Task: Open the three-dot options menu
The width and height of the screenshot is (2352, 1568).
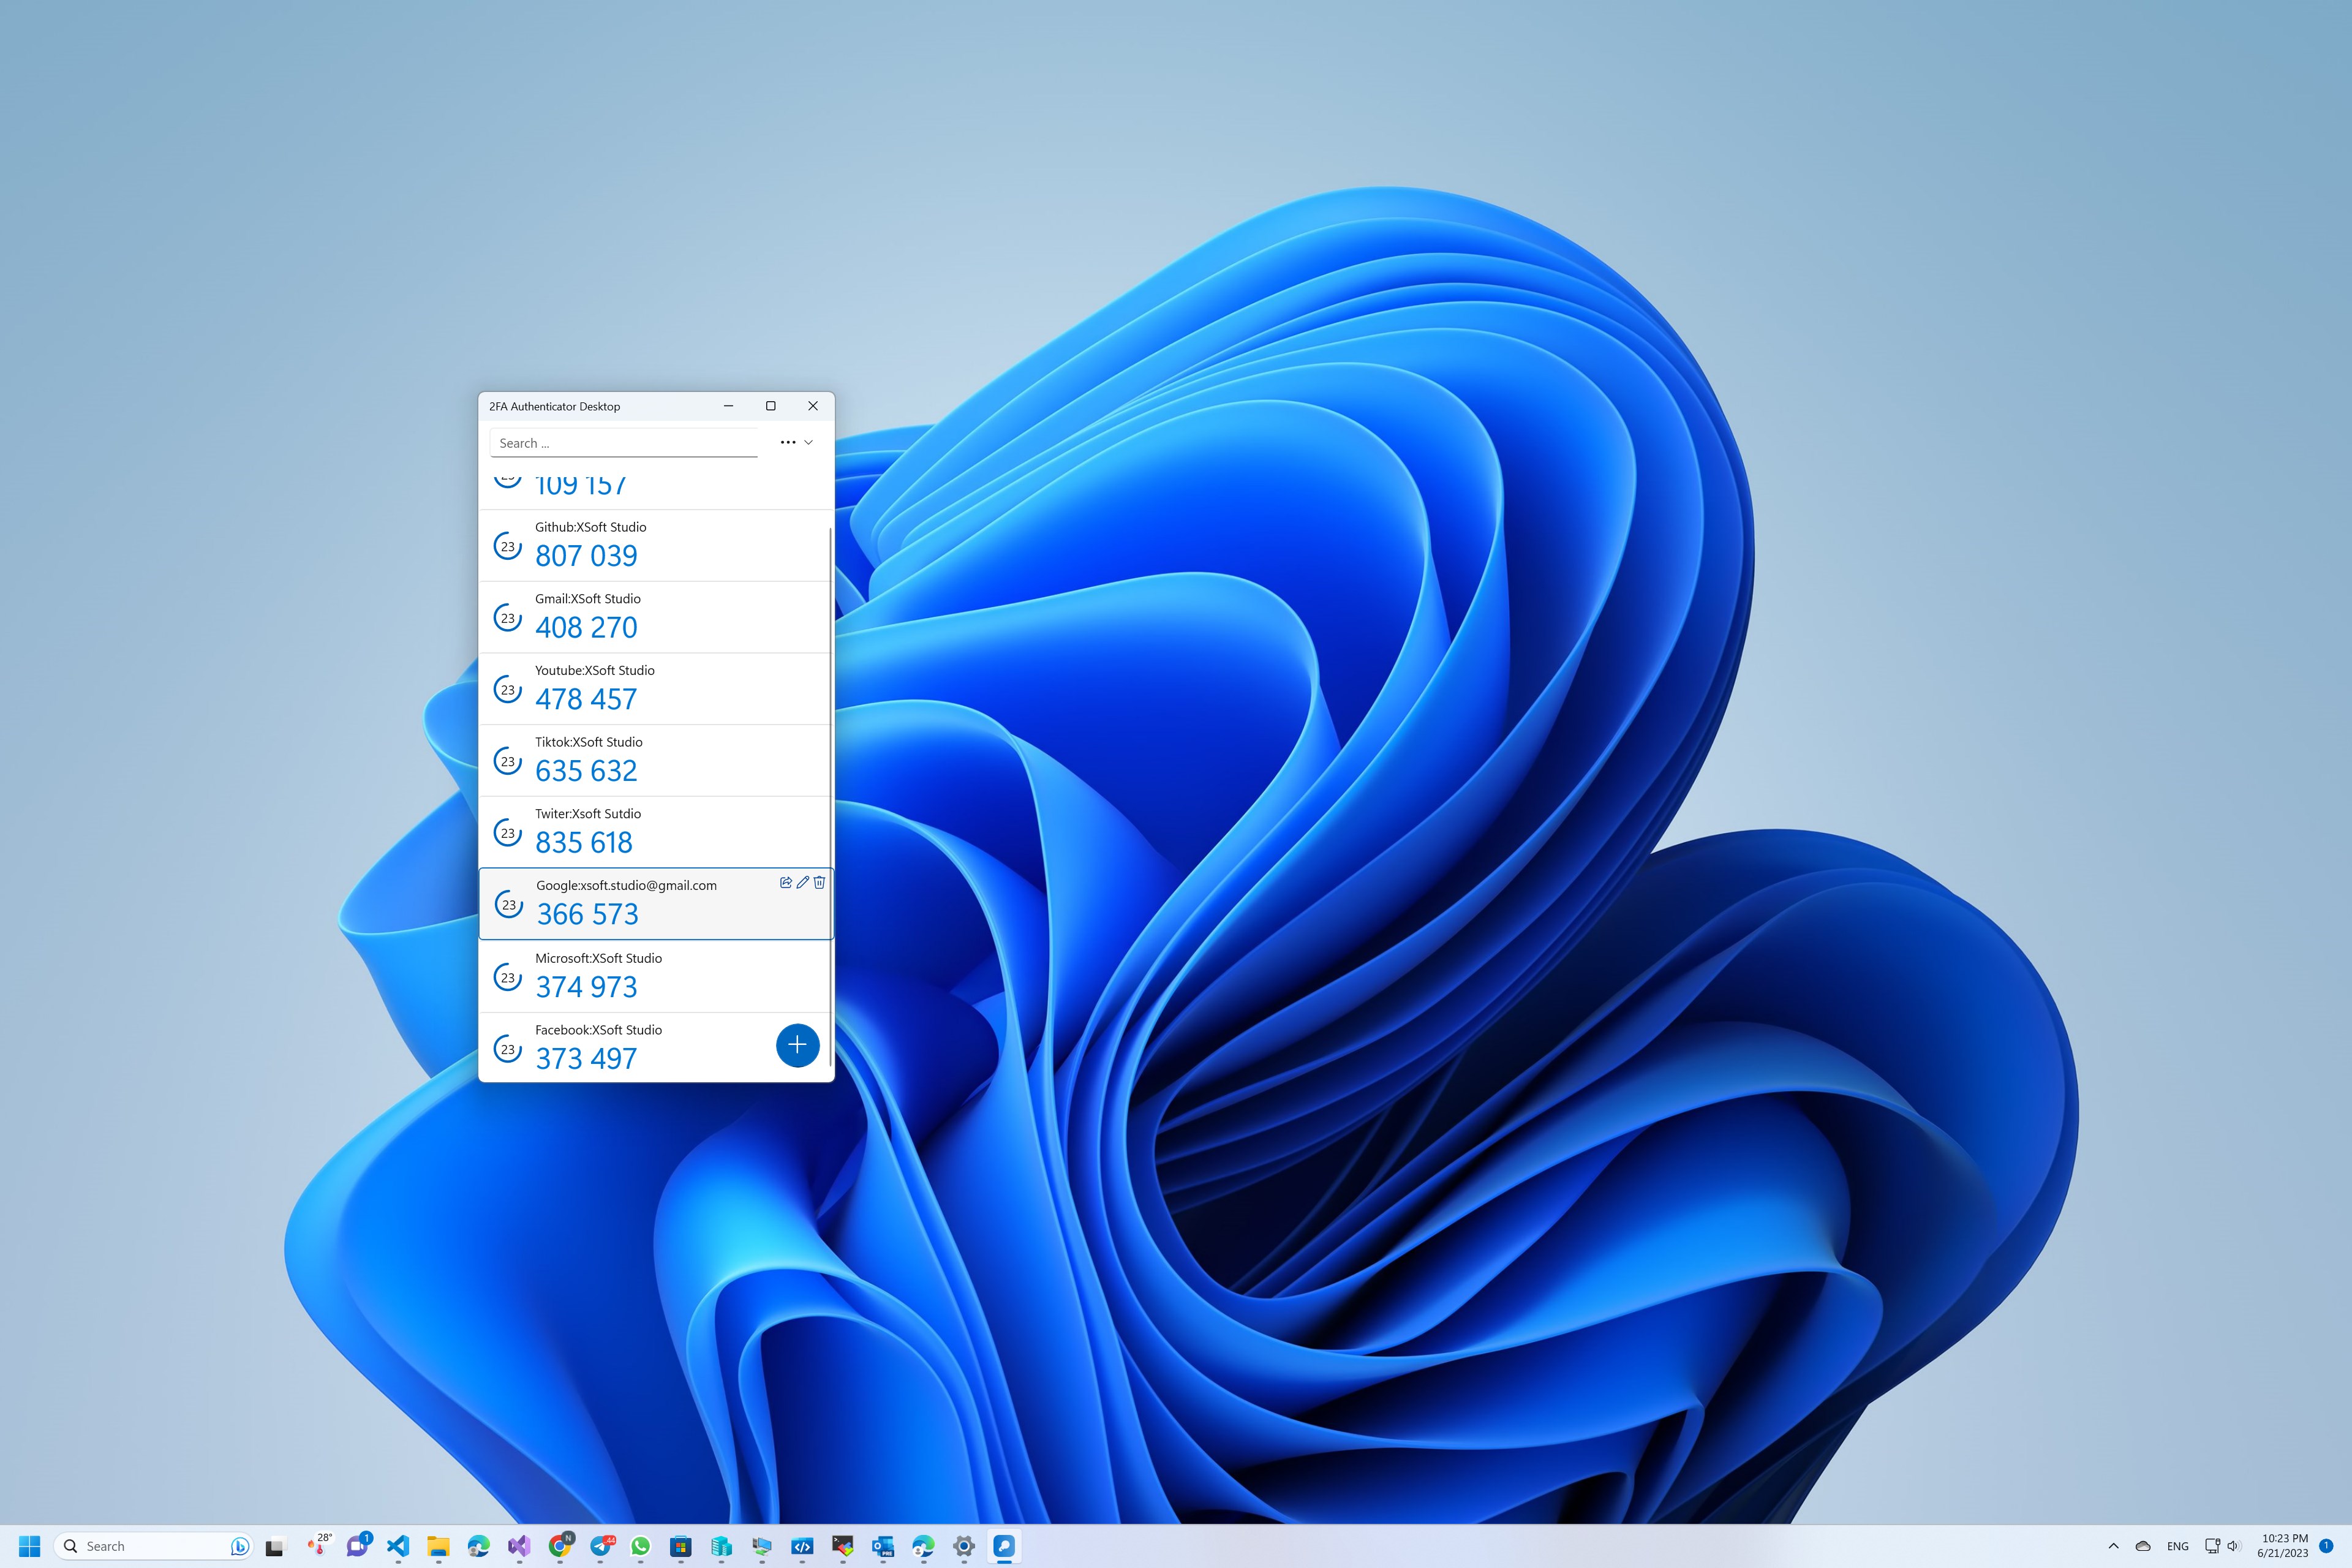Action: 788,442
